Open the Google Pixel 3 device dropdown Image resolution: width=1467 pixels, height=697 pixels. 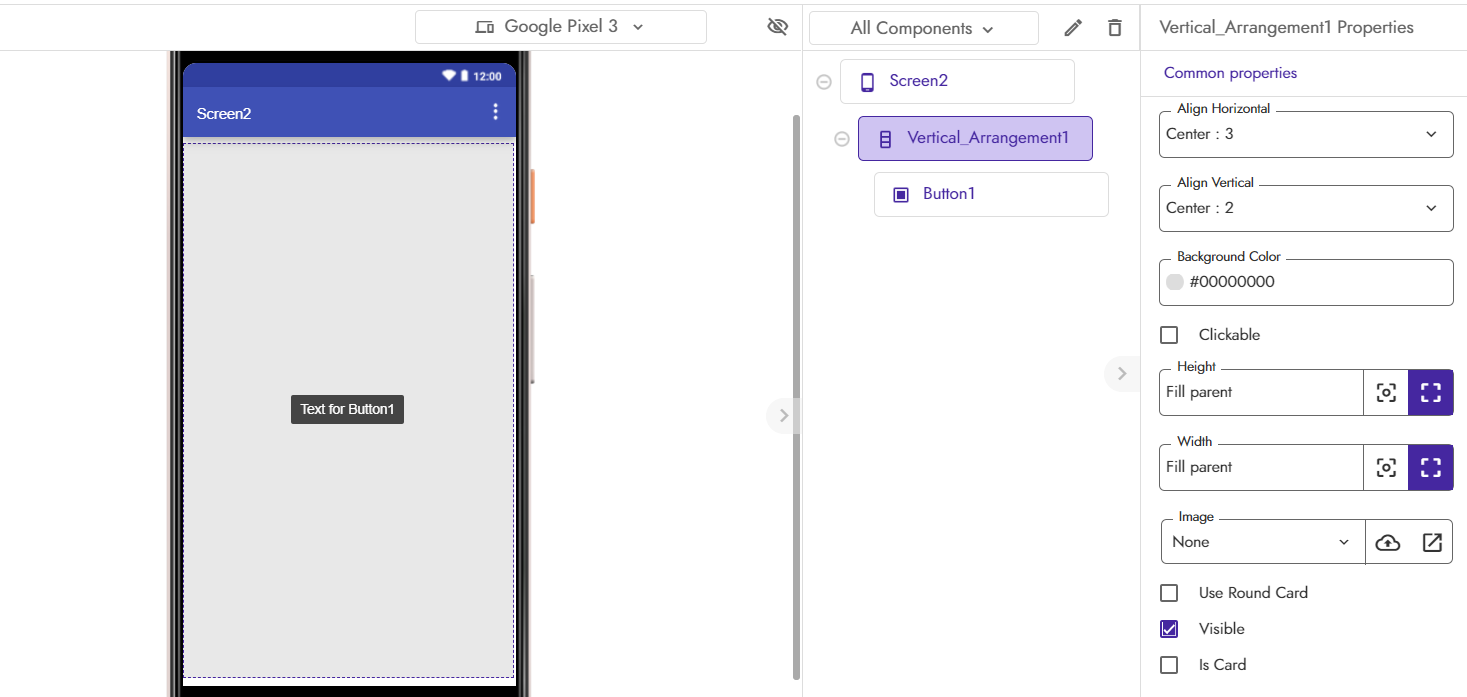[561, 27]
